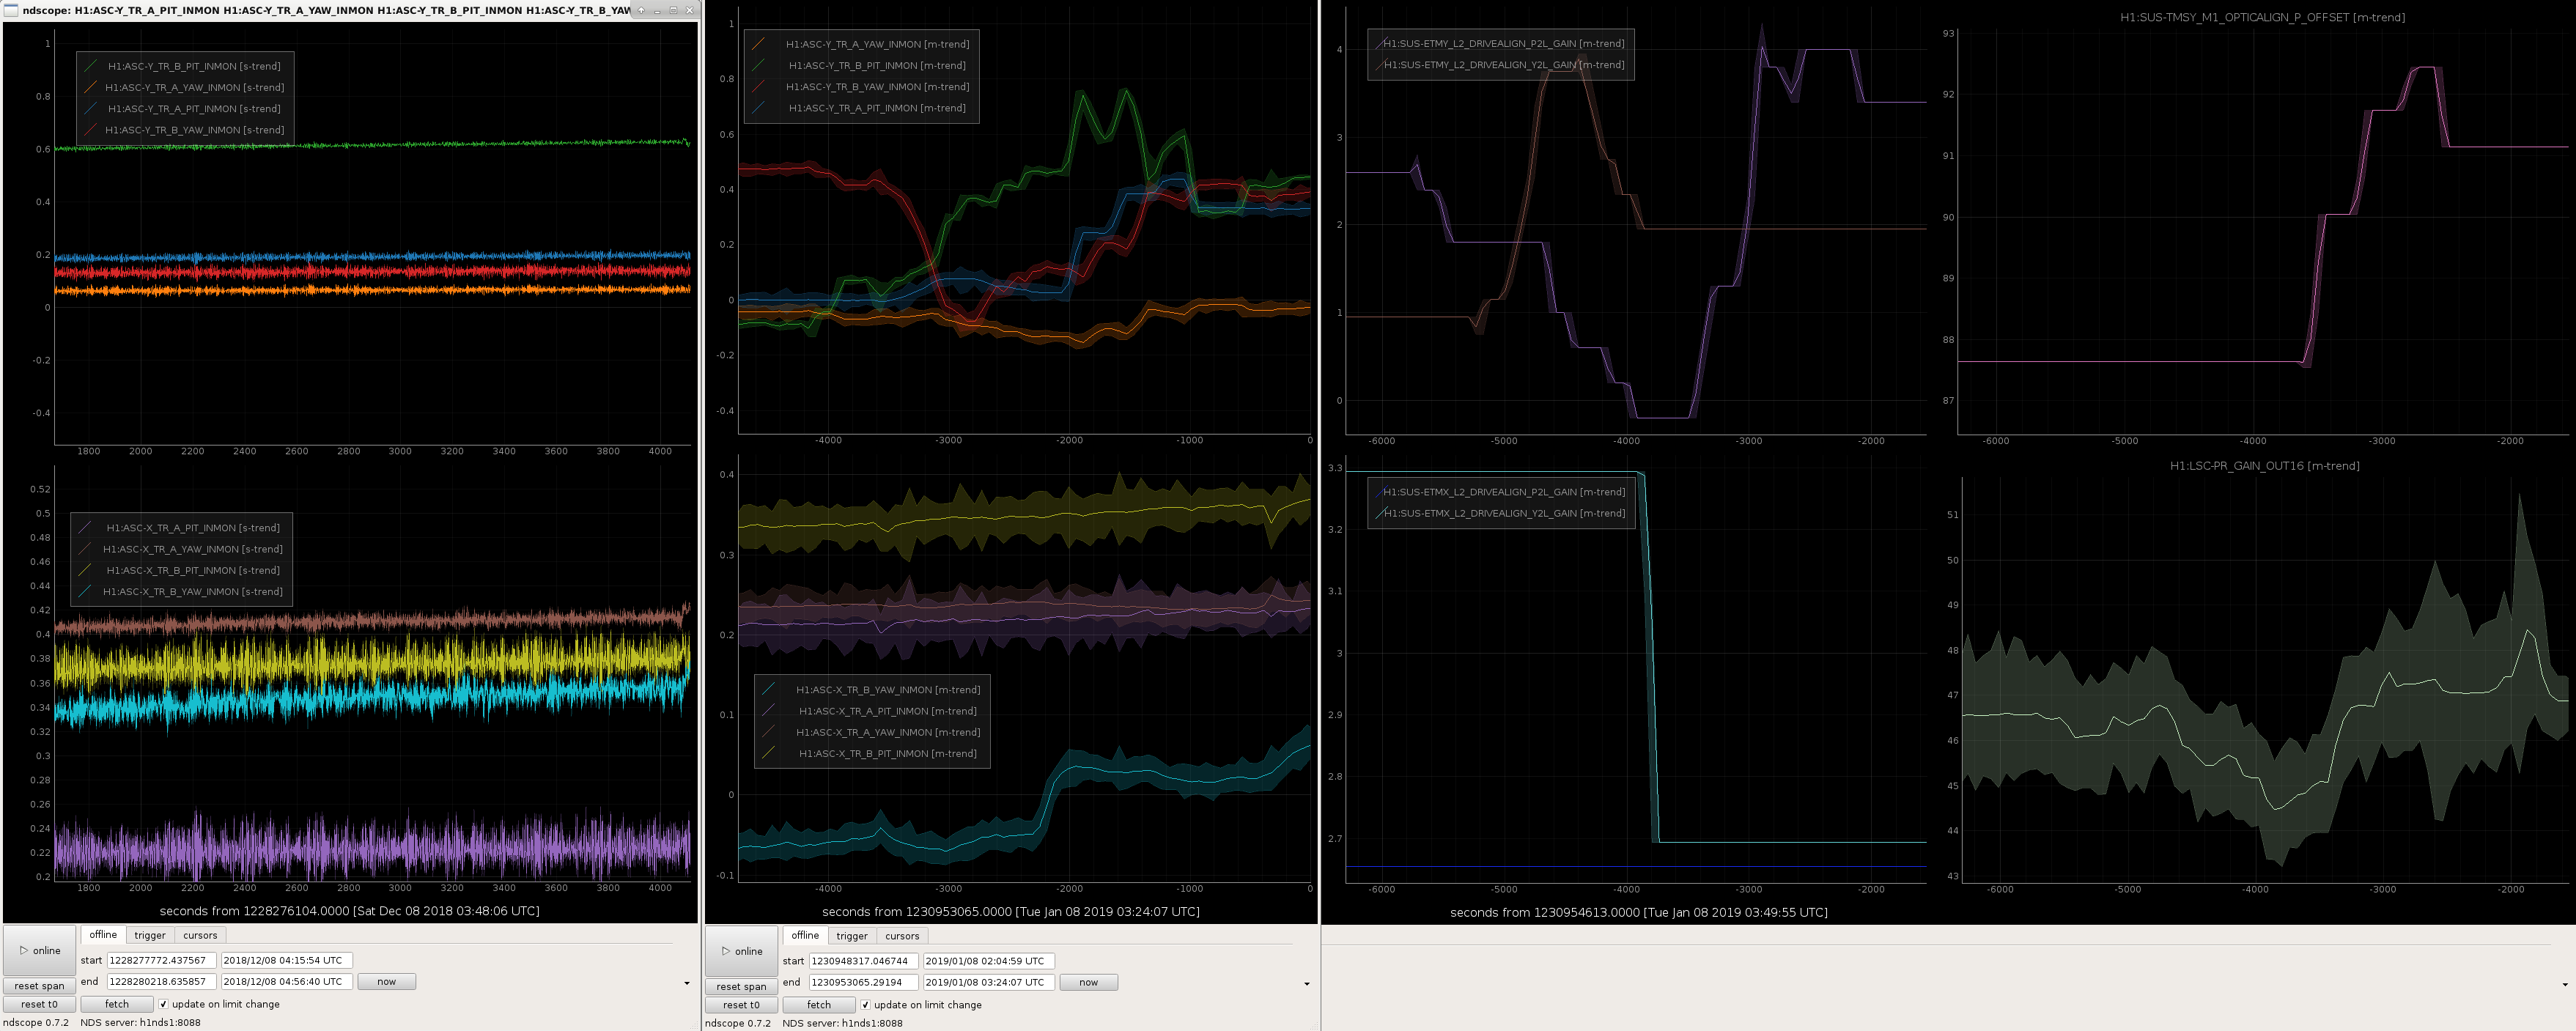
Task: Click orange H1:ASC-Y_TR_A_YAW_INMON s-trend legend line
Action: point(91,87)
